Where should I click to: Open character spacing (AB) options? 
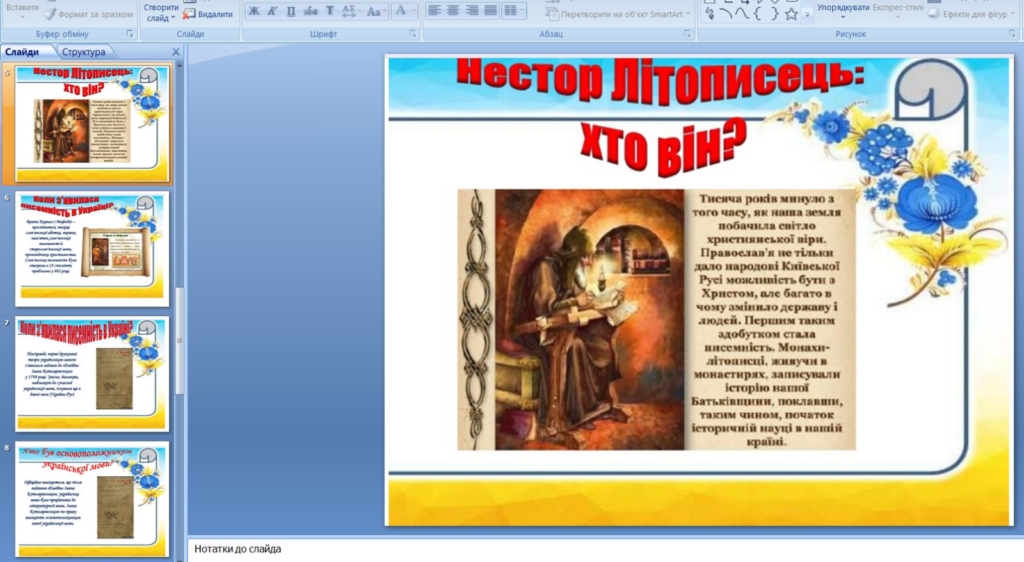pos(349,12)
